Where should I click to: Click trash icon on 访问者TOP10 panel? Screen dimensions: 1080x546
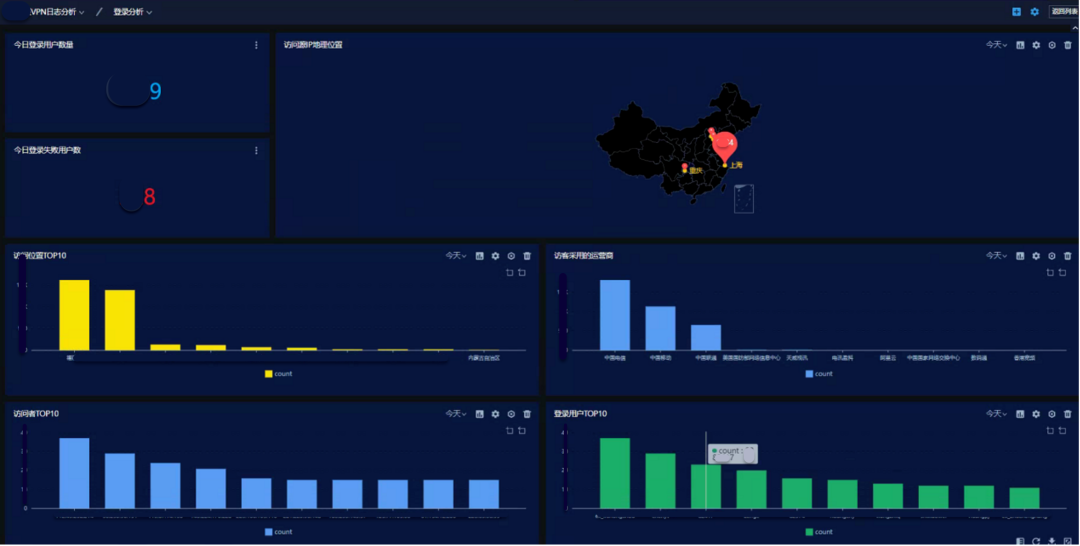(527, 414)
